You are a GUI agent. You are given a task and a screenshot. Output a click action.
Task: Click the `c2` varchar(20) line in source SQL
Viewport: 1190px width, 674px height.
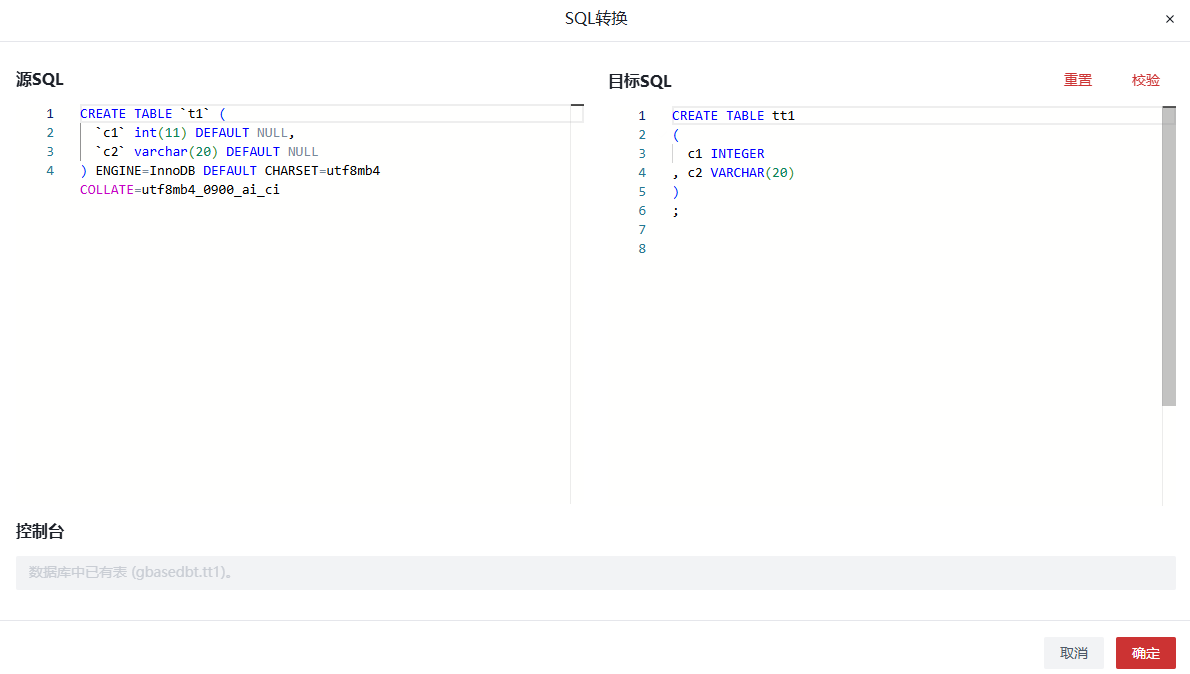coord(206,152)
